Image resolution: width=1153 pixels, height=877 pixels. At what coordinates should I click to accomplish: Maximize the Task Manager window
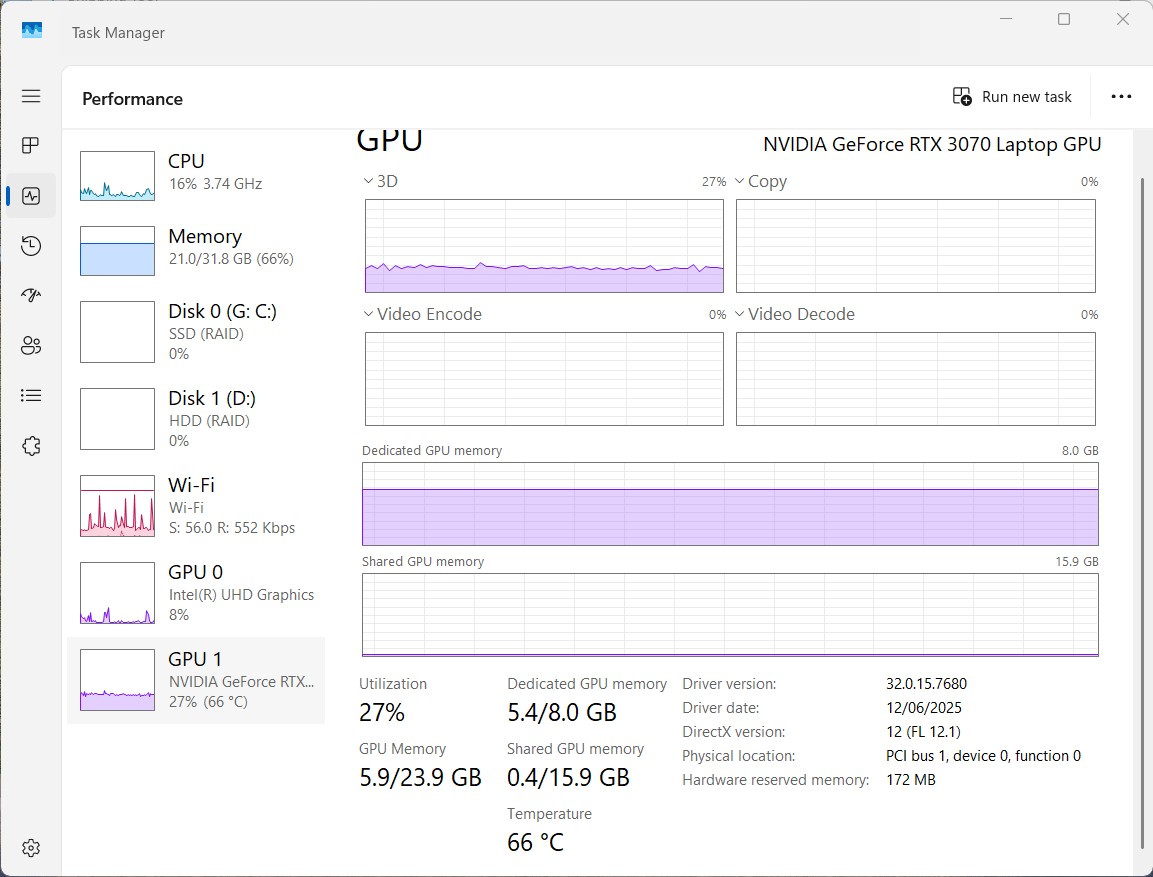(1063, 19)
